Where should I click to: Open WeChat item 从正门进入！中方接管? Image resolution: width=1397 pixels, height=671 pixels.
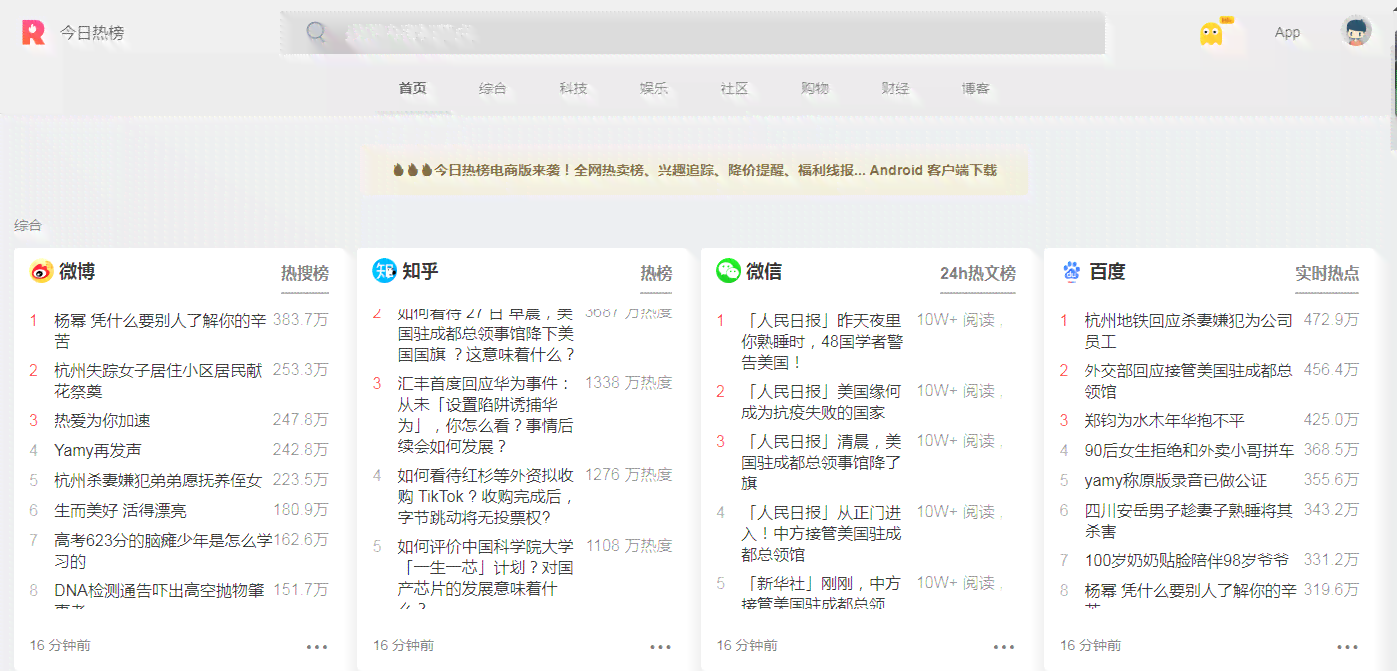click(821, 533)
